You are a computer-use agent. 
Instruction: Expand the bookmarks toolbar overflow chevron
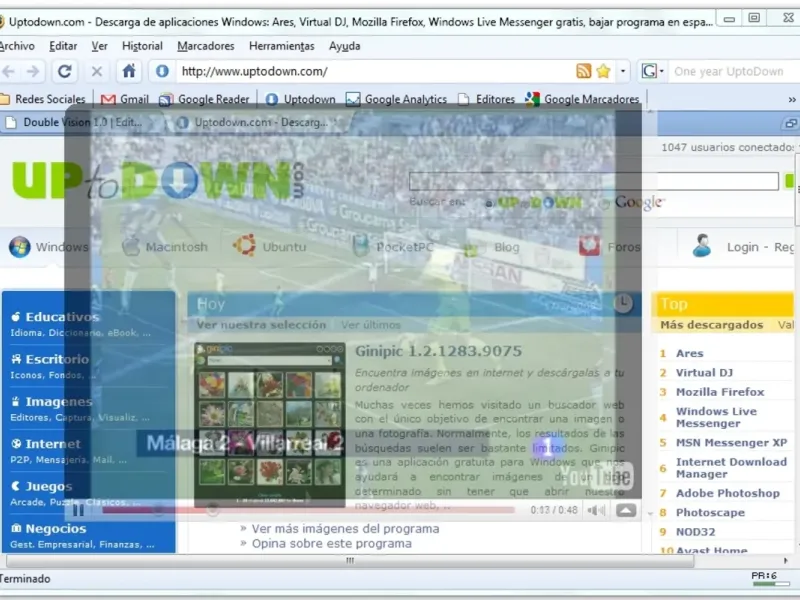791,99
